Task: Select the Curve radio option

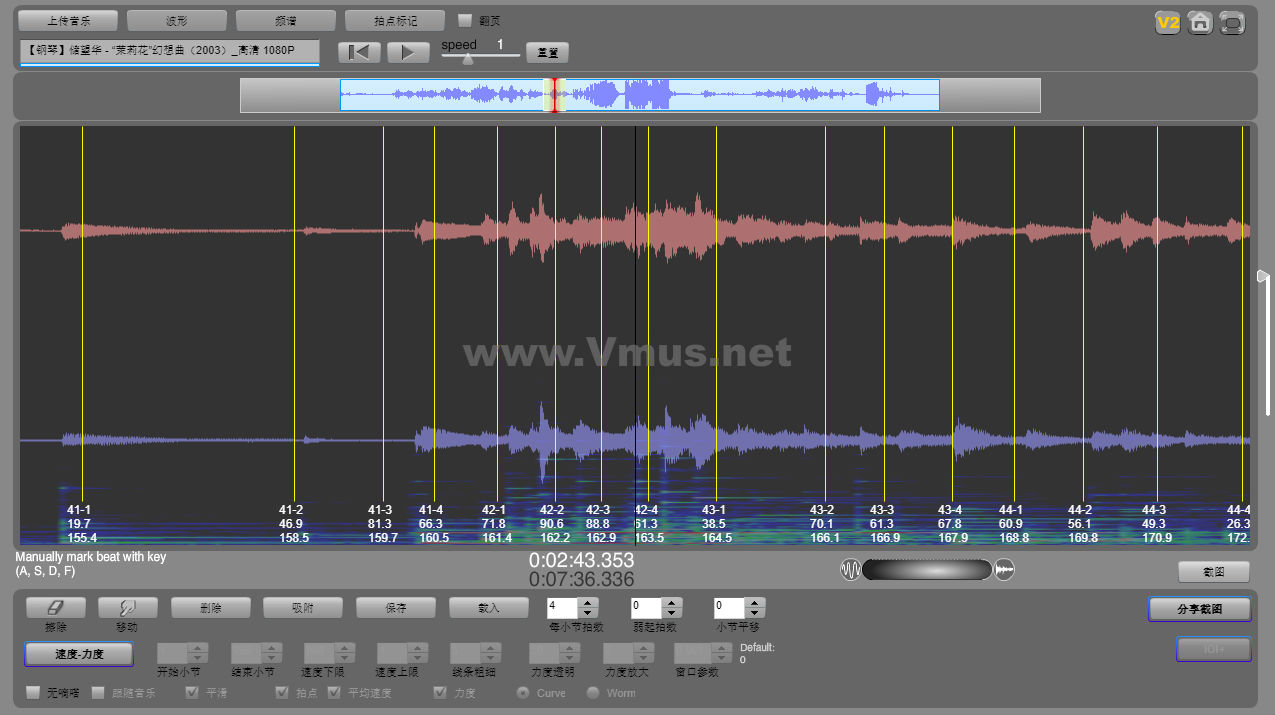Action: pyautogui.click(x=522, y=692)
